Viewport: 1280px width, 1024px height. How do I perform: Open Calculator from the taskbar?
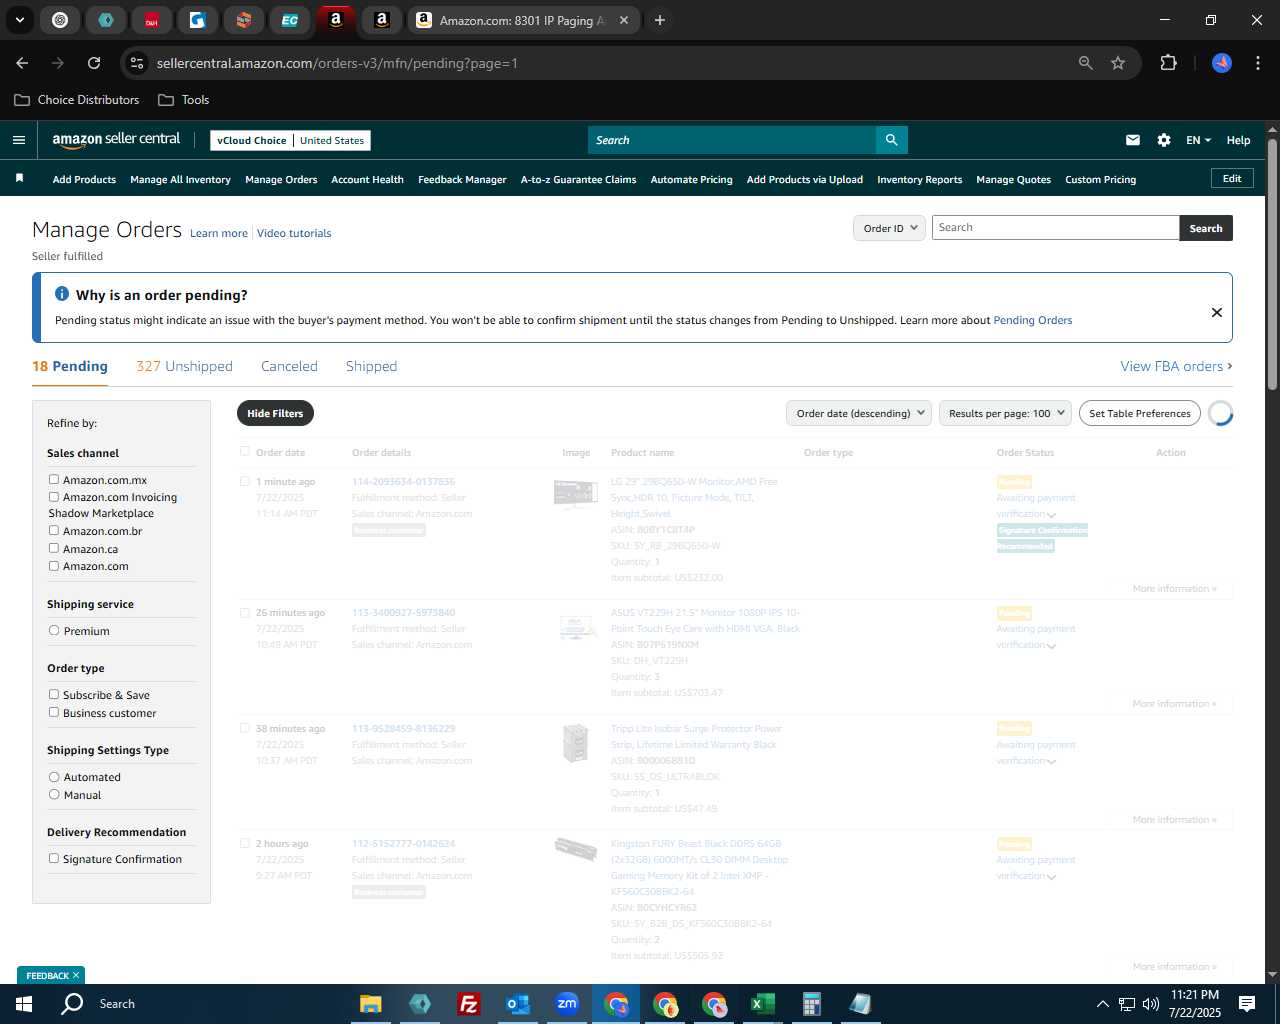click(811, 1003)
